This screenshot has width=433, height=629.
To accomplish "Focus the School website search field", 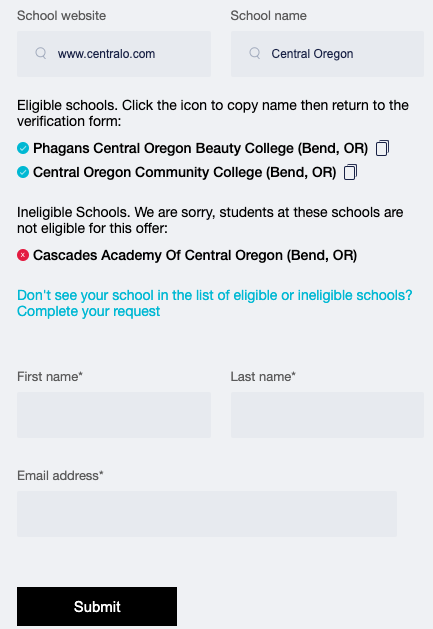I will 114,54.
